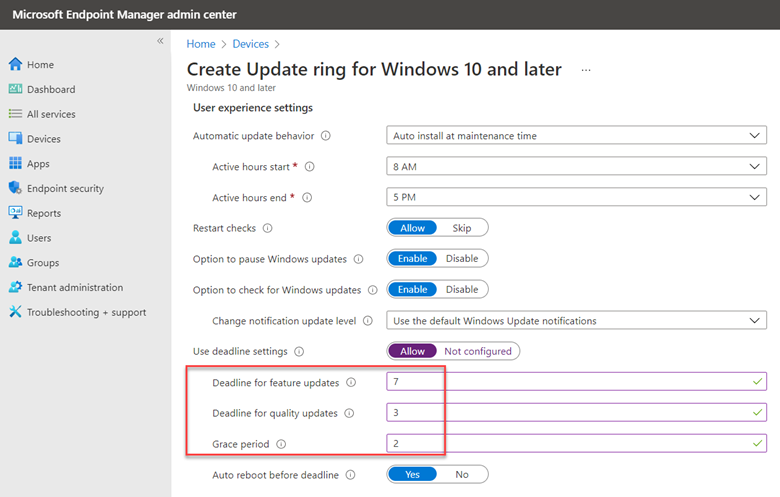Open the Devices icon in sidebar
Screen dimensions: 780x497
(x=15, y=138)
